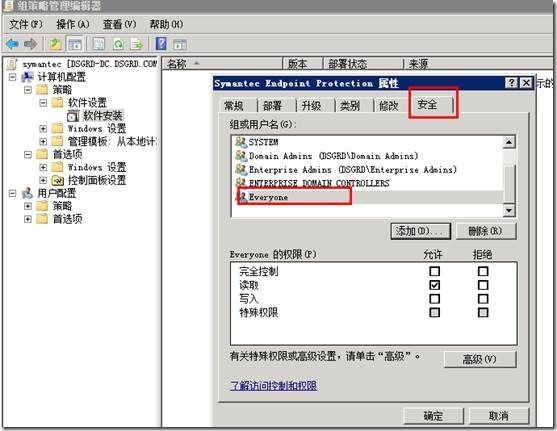This screenshot has height=431, width=557.
Task: Collapse 首选项 under 计算机配置
Action: pos(28,155)
